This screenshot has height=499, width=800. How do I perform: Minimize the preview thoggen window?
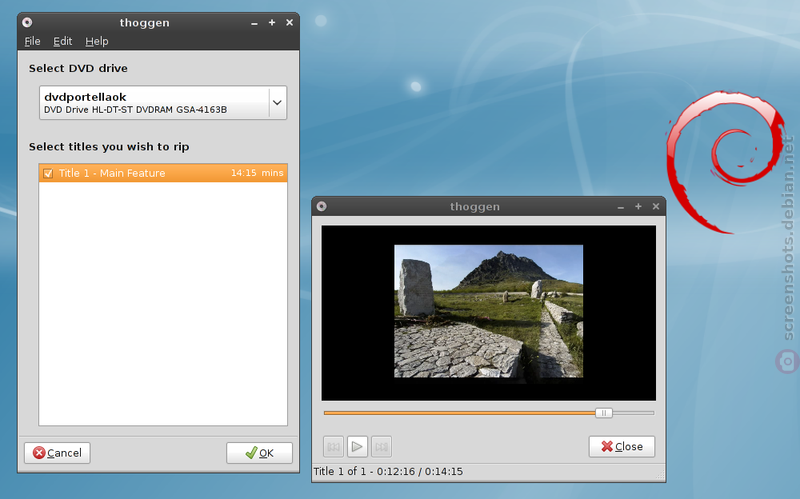click(x=620, y=207)
